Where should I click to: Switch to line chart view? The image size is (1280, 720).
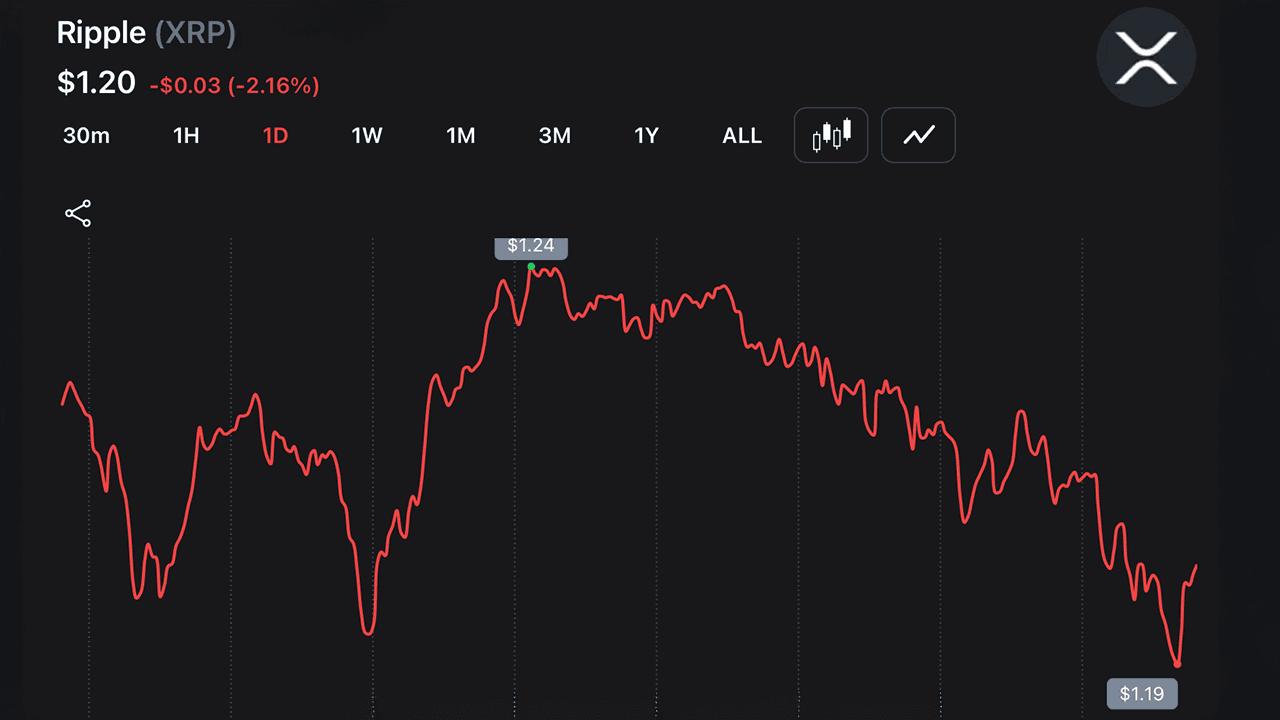pyautogui.click(x=918, y=135)
